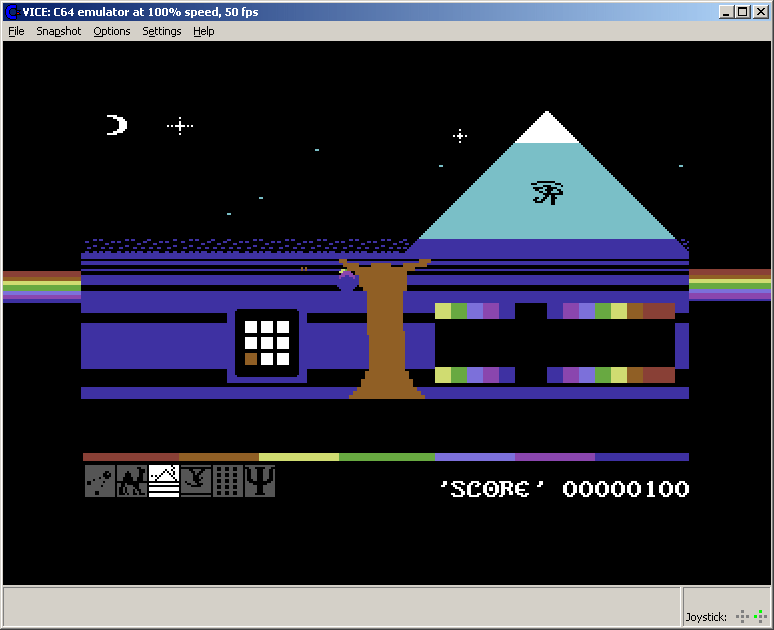The image size is (774, 630).
Task: Click the VICE application icon in title bar
Action: 12,11
